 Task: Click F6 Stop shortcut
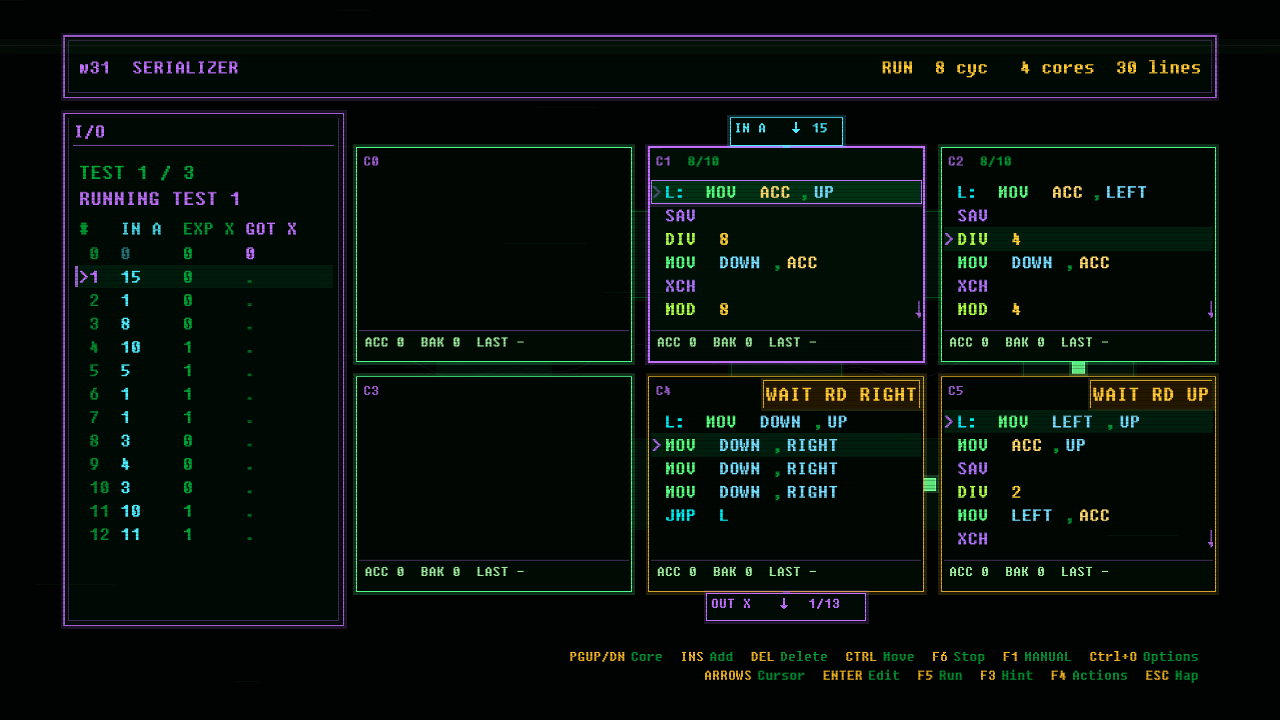(958, 657)
